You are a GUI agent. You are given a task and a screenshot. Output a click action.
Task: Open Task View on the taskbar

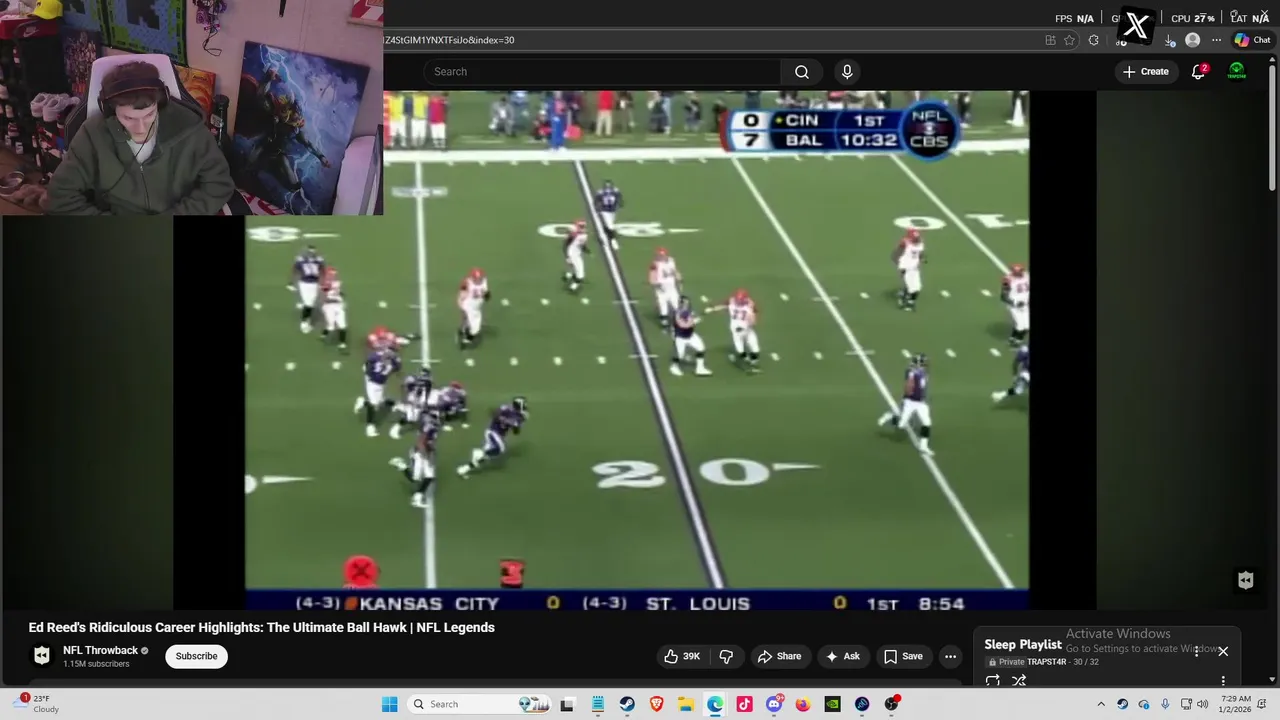[x=567, y=704]
